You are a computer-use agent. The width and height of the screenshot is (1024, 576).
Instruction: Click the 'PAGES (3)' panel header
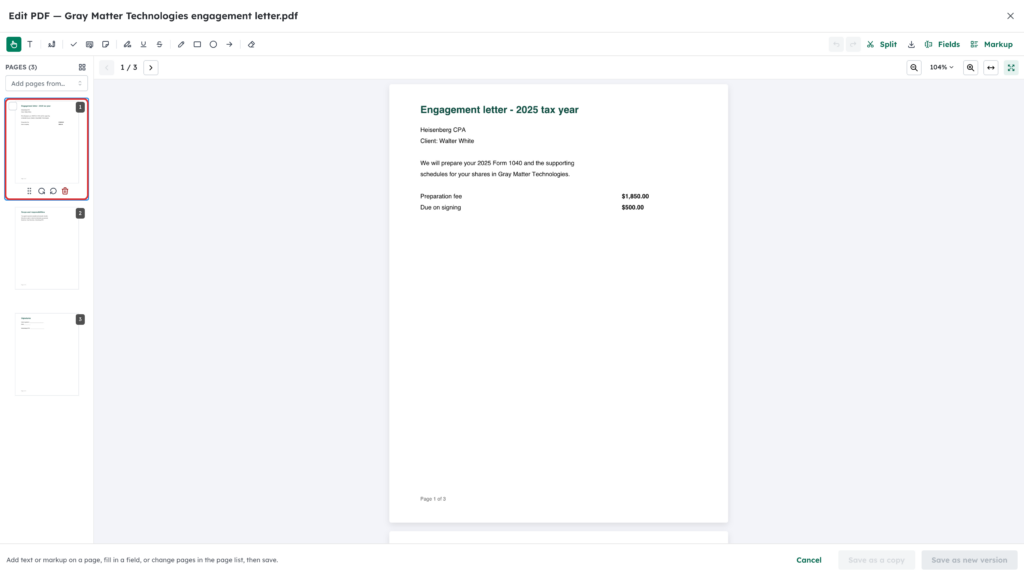coord(22,67)
